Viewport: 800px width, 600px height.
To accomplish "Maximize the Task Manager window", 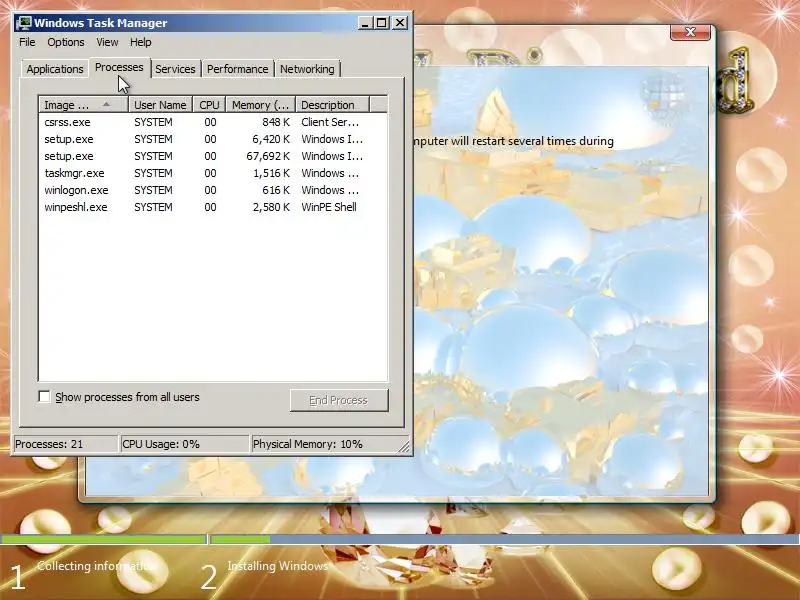I will [x=381, y=23].
